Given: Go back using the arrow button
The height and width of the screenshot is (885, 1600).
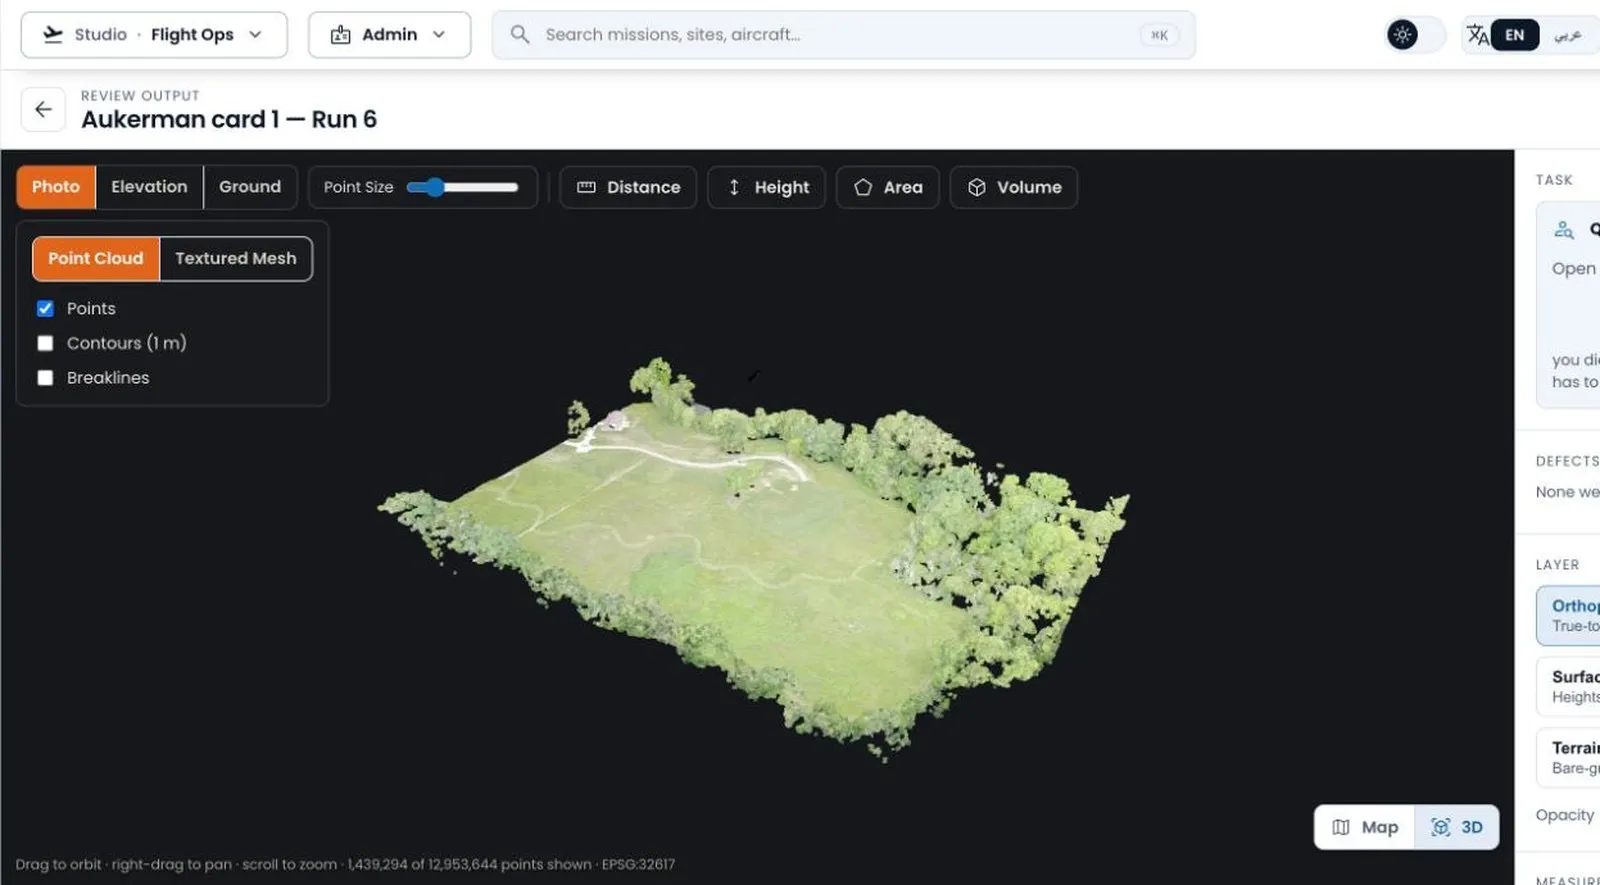Looking at the screenshot, I should (43, 110).
